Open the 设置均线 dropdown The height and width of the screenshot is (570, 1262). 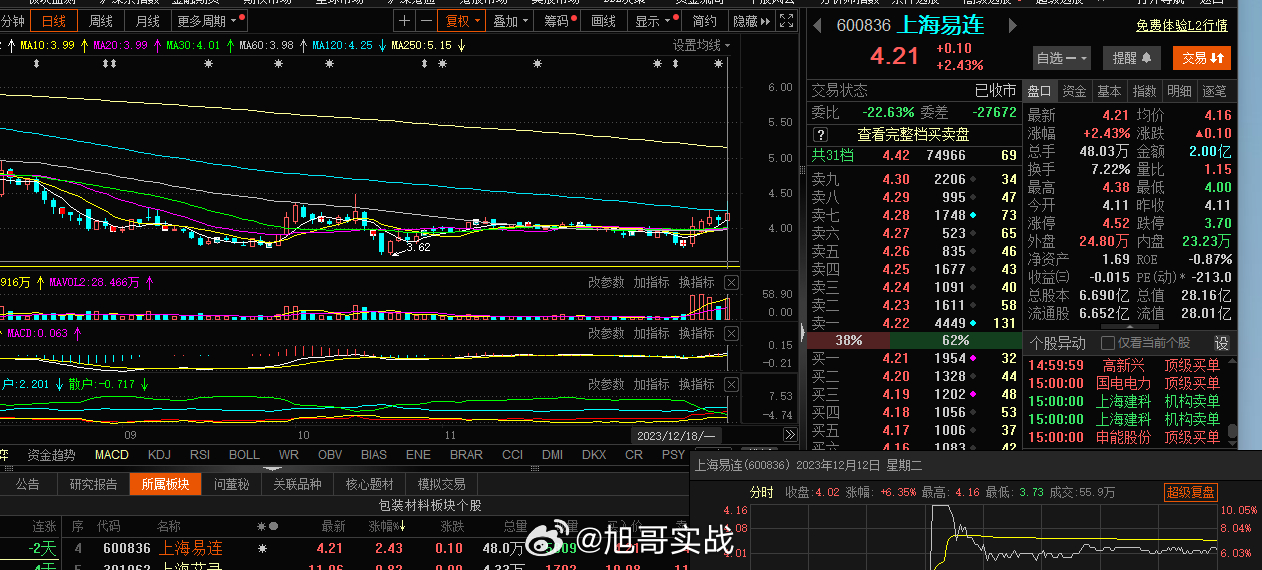701,45
